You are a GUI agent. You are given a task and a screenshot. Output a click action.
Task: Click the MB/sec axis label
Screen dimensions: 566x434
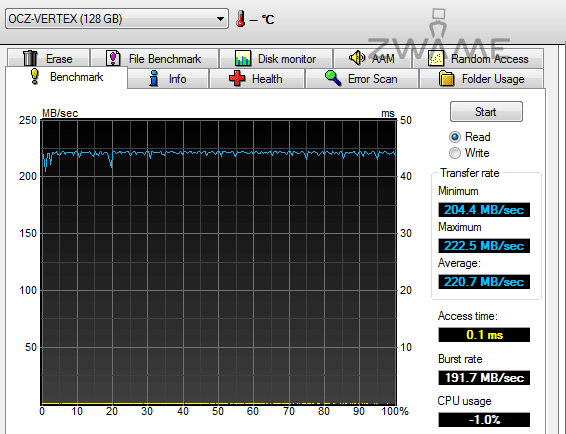point(60,113)
